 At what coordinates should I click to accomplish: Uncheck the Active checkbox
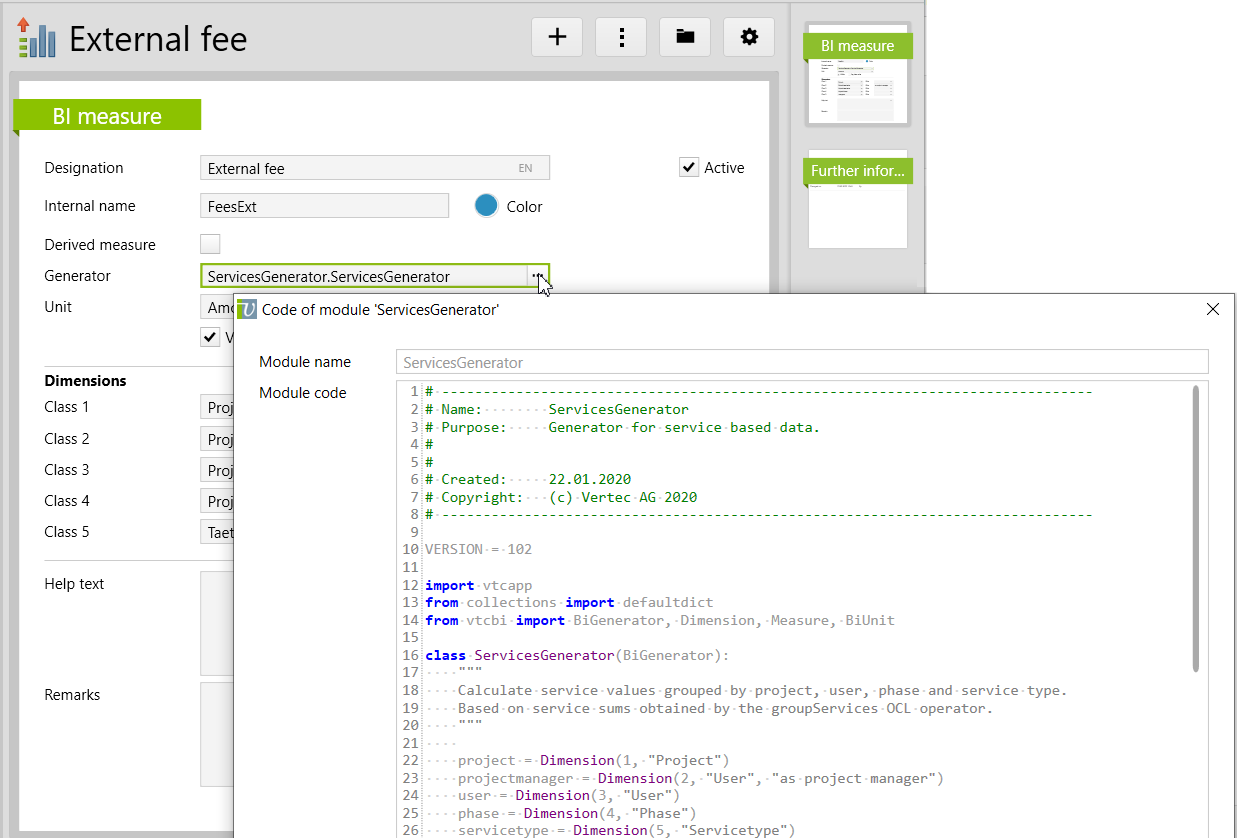tap(689, 167)
